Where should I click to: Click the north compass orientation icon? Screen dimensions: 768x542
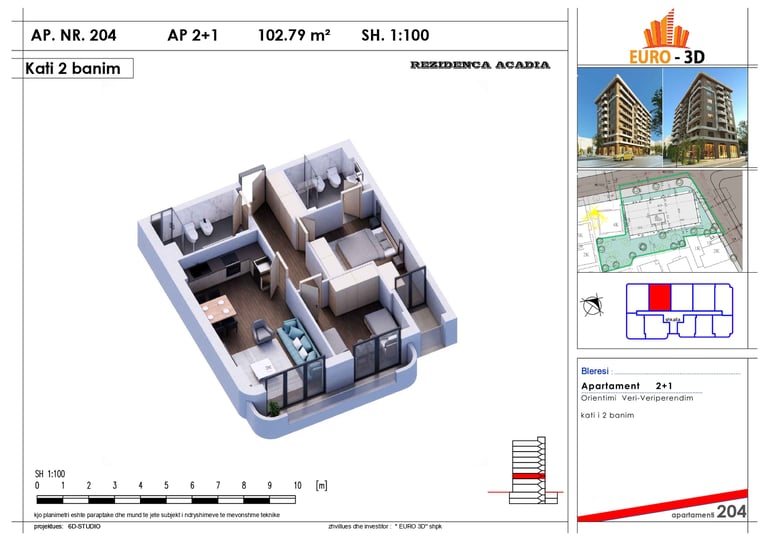point(592,306)
